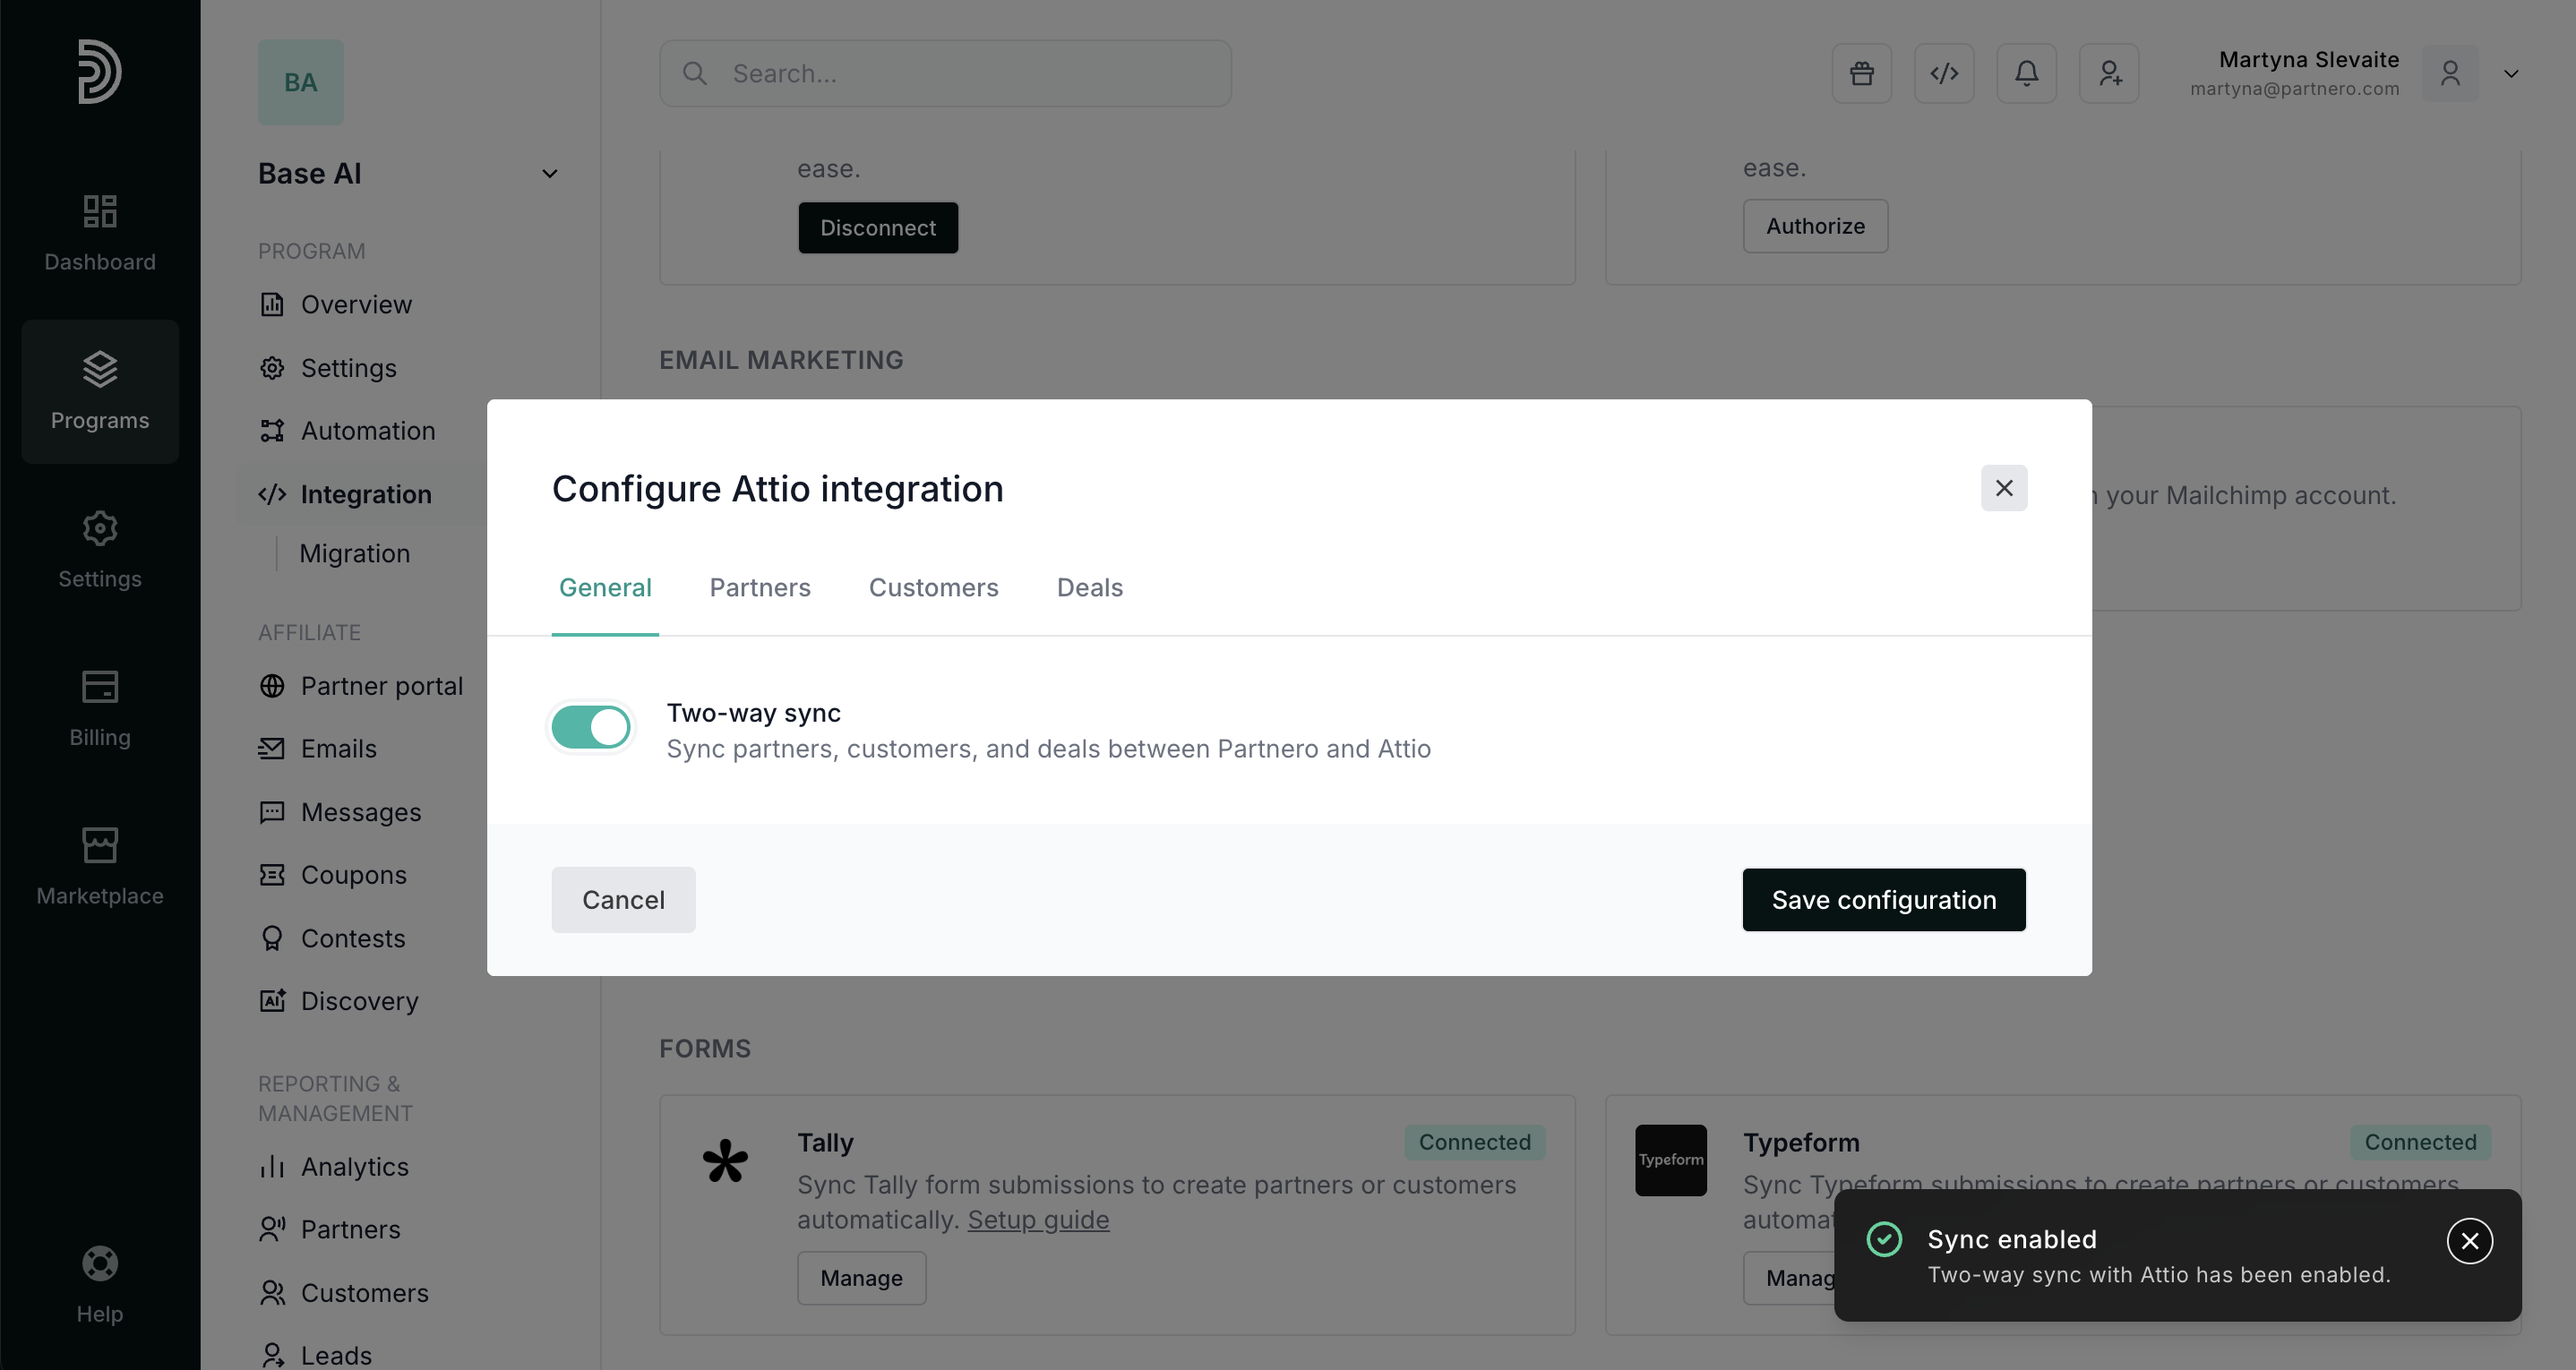This screenshot has height=1370, width=2576.
Task: Click Save configuration button
Action: (1883, 900)
